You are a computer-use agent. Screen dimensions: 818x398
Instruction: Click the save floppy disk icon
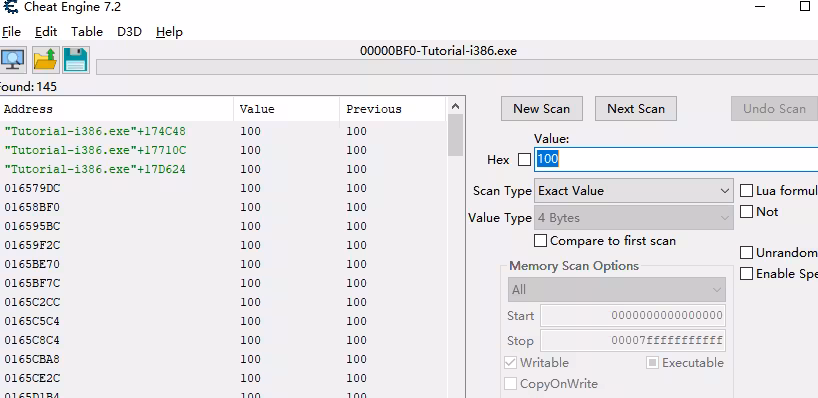(76, 59)
